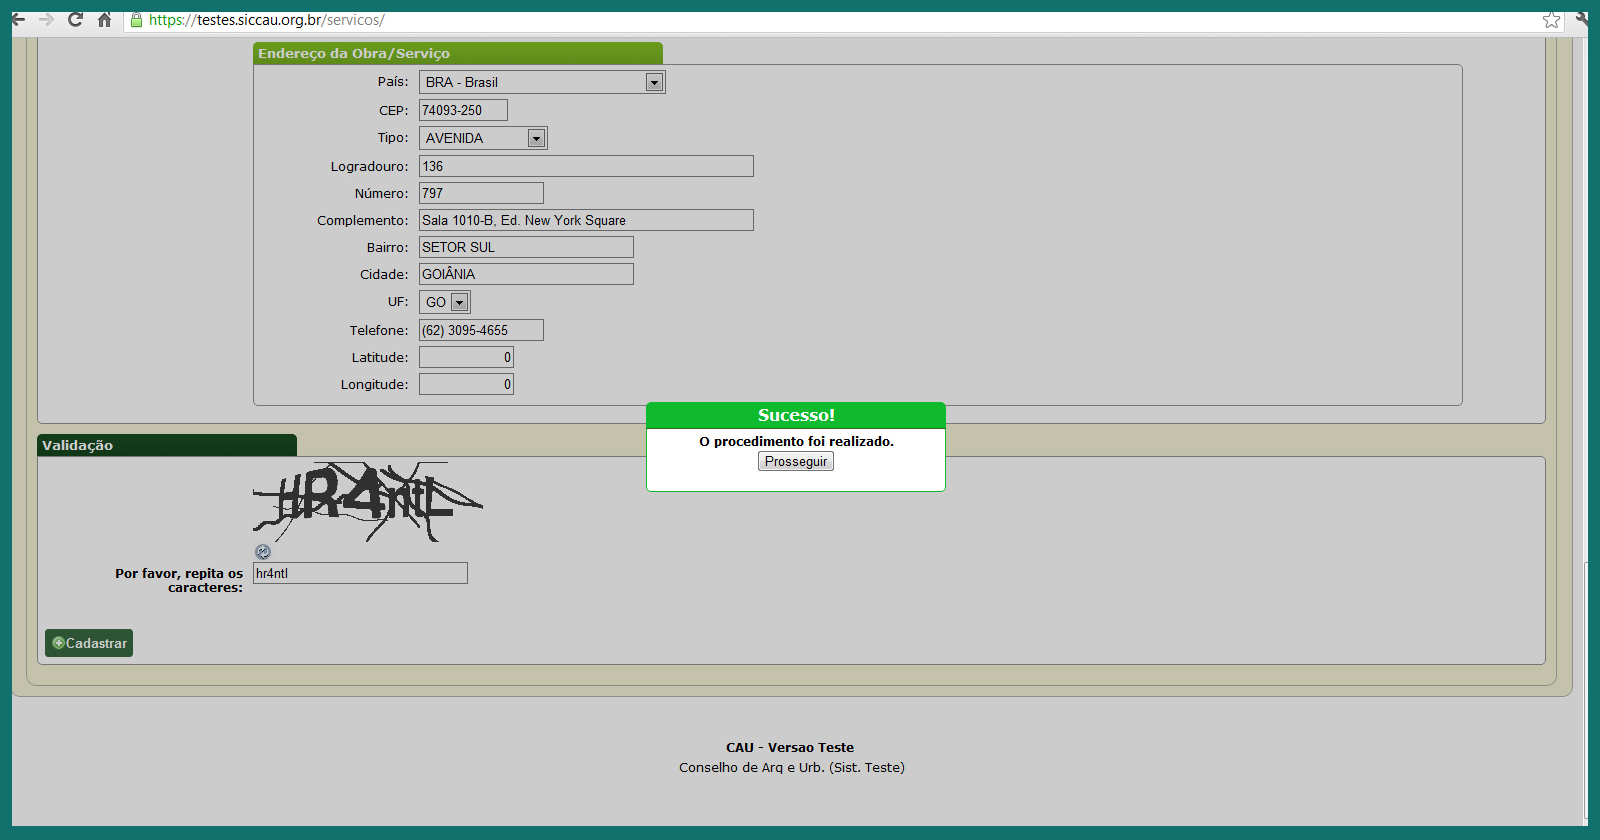Image resolution: width=1600 pixels, height=840 pixels.
Task: Click the green SSL padlock icon
Action: pos(137,20)
